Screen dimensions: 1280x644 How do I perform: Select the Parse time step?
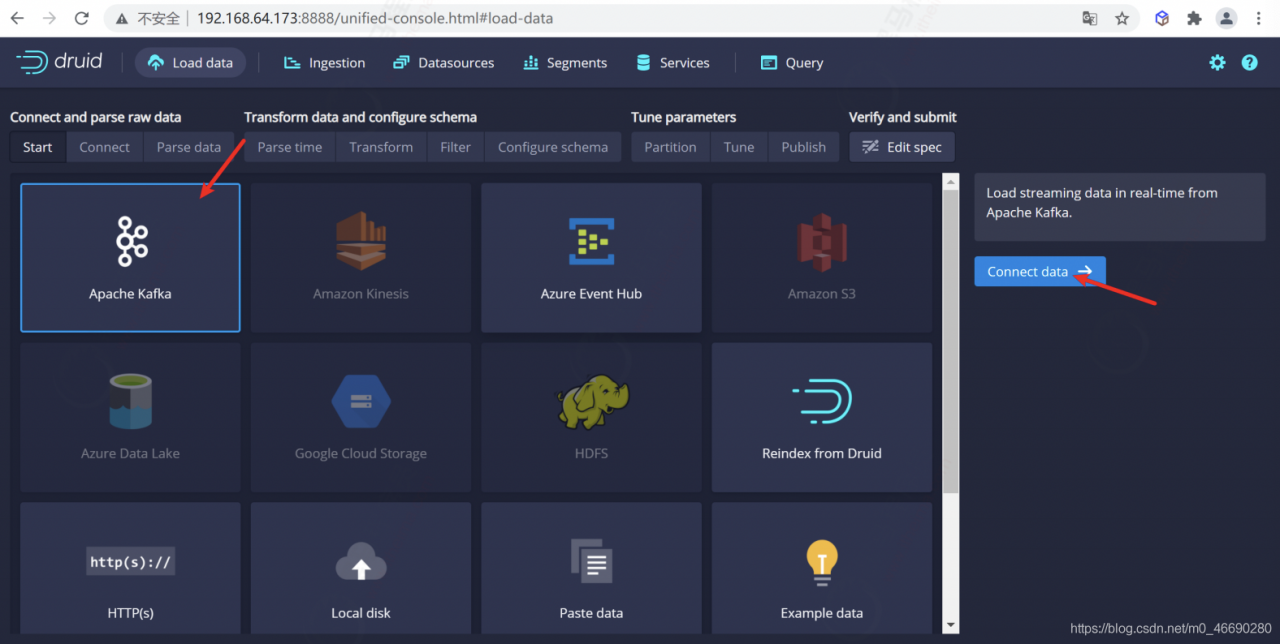[x=290, y=147]
